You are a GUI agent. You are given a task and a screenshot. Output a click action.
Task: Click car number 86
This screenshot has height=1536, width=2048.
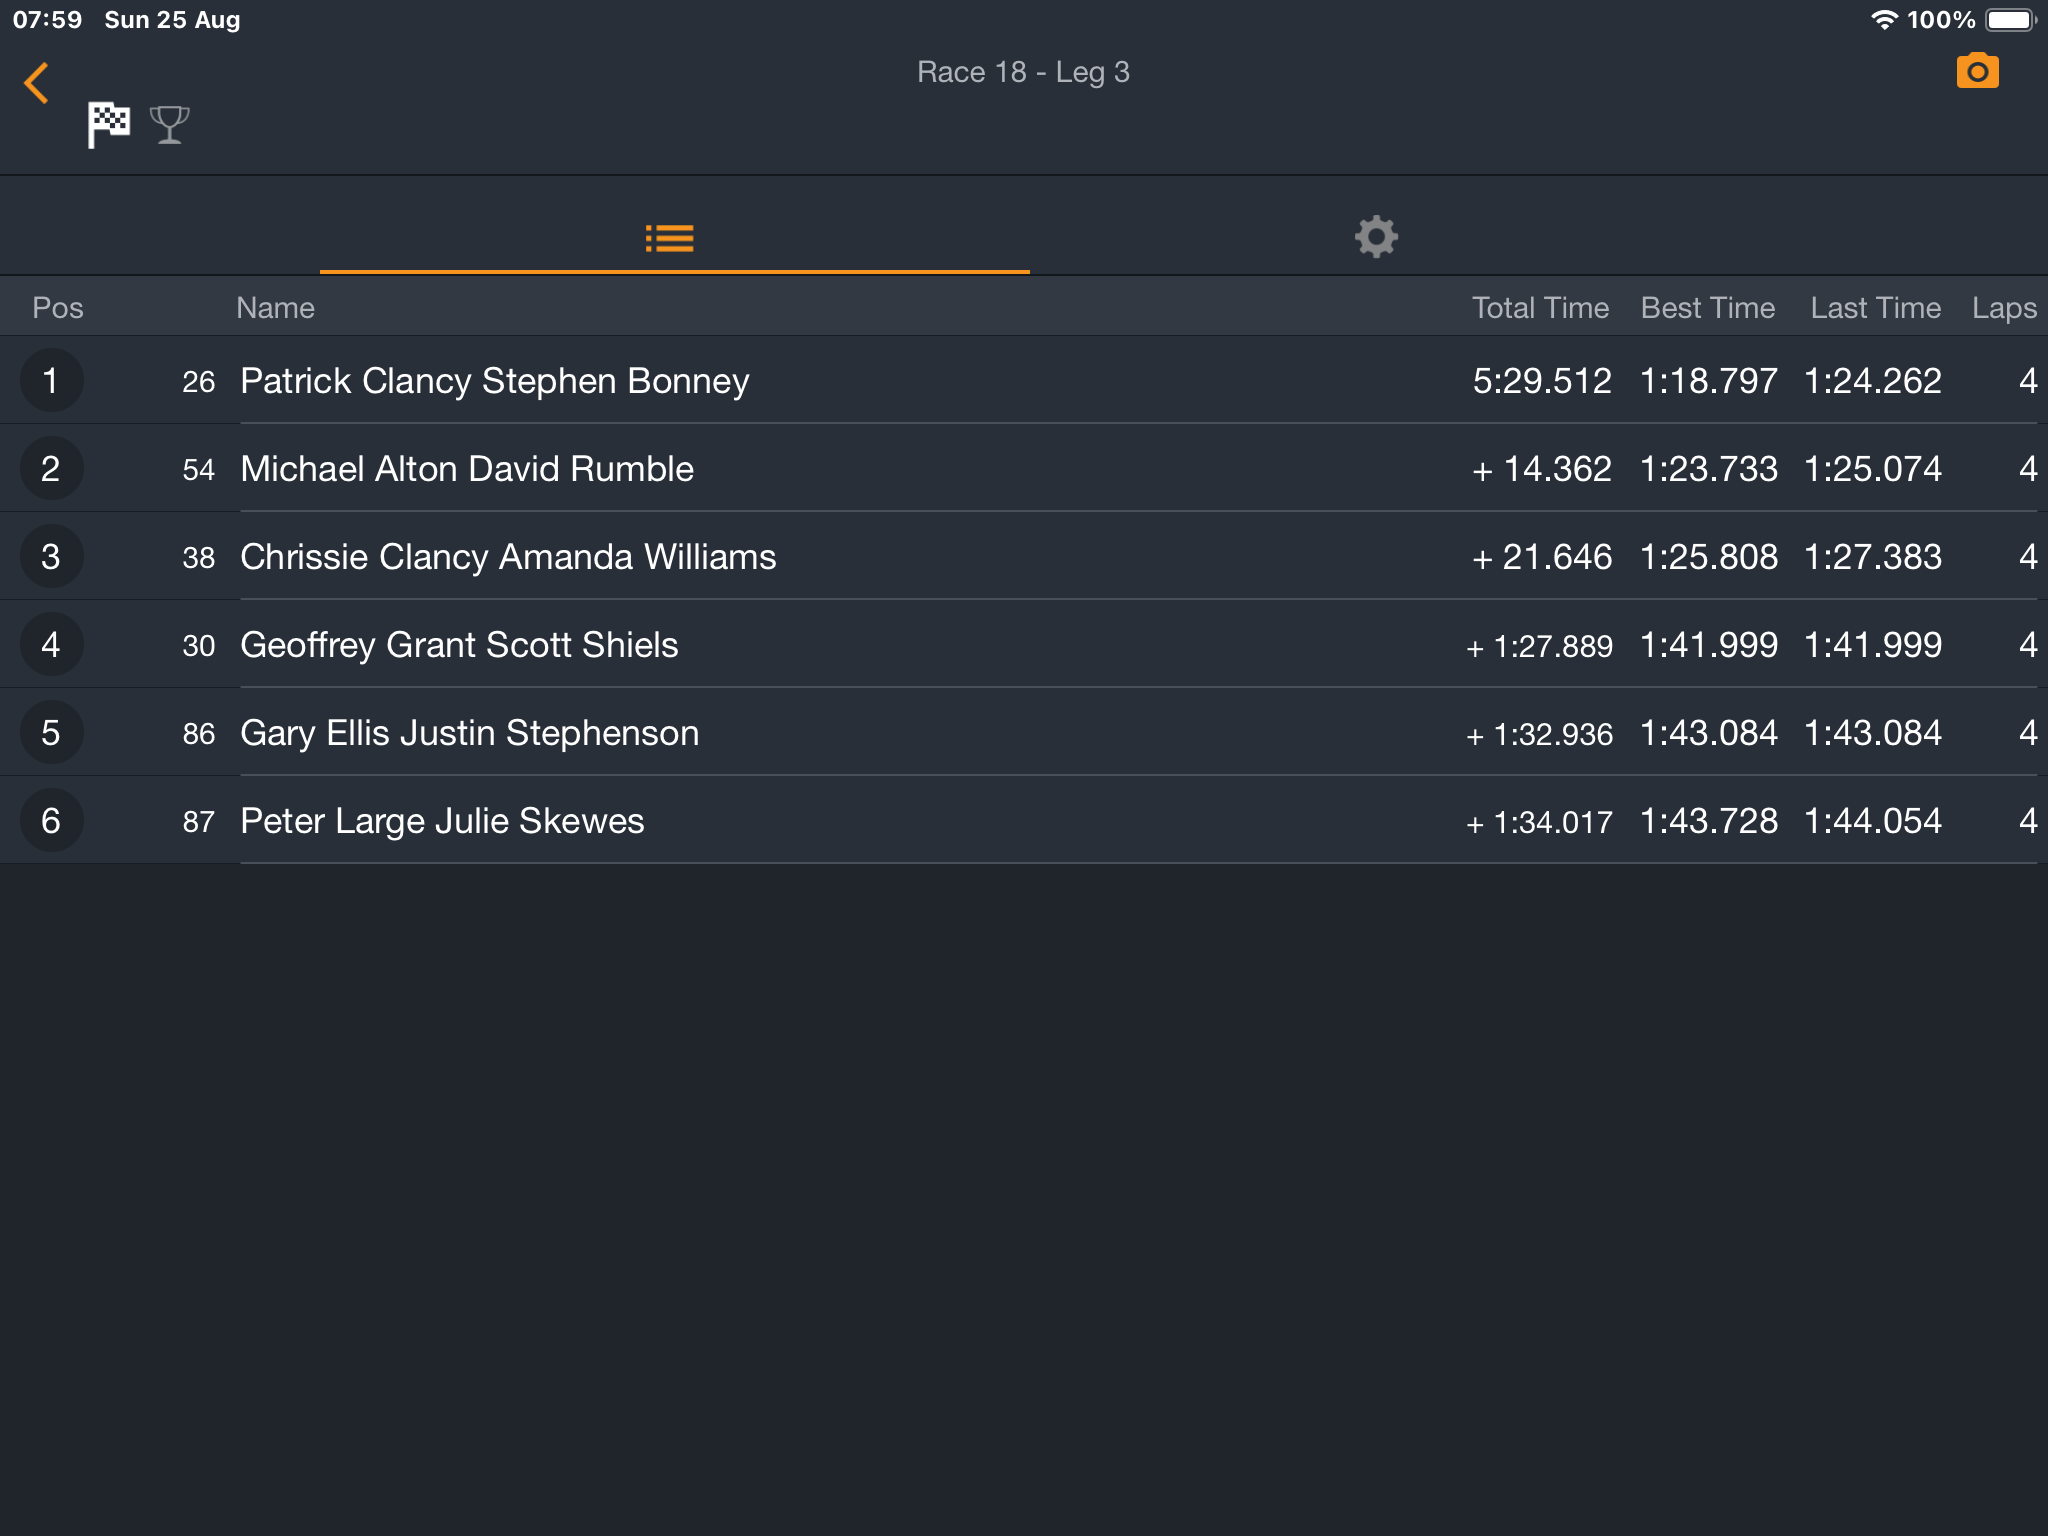199,734
